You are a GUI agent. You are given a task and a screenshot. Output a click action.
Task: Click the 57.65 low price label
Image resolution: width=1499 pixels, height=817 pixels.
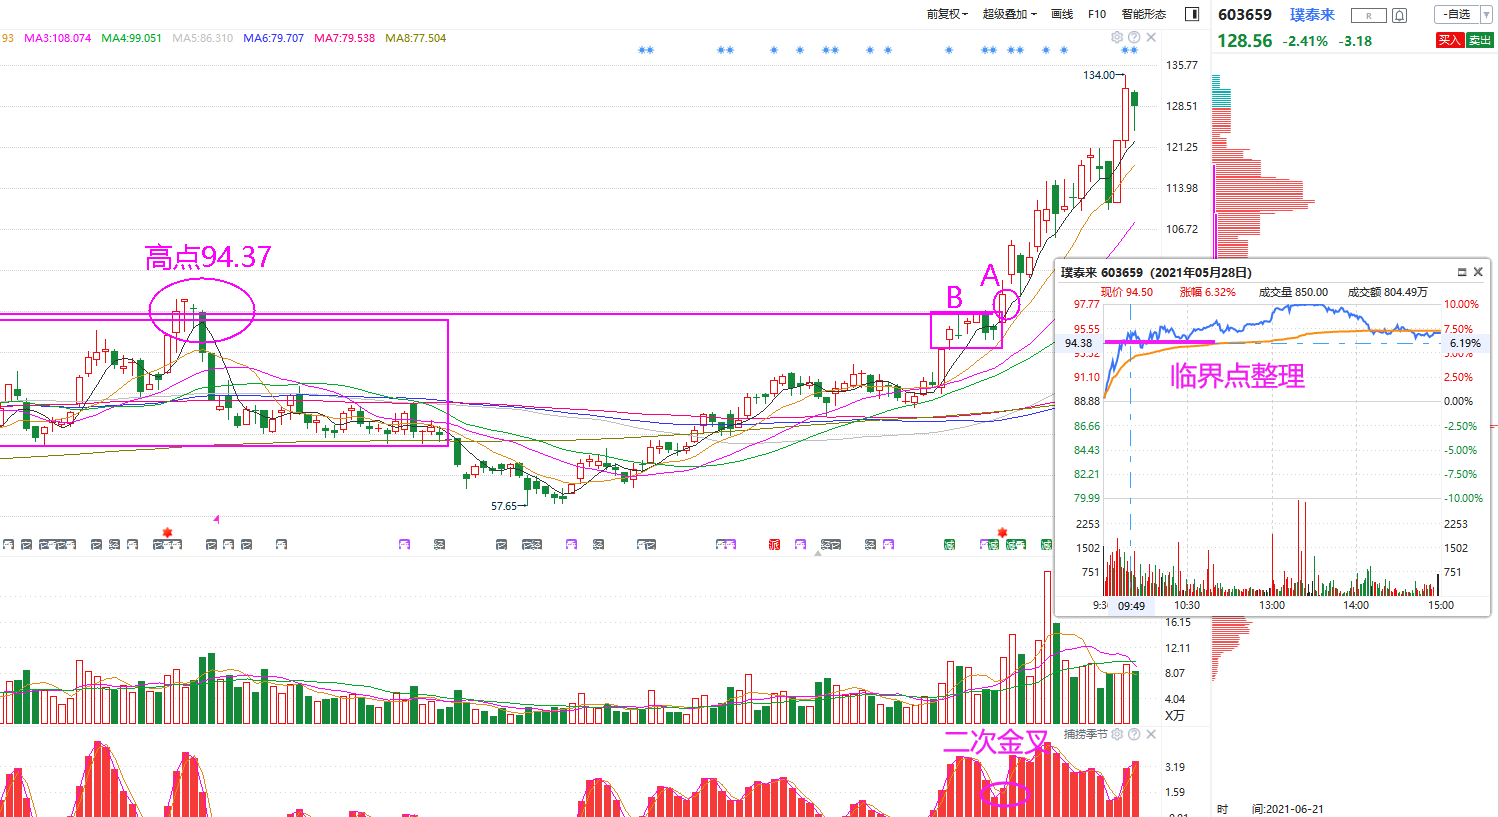click(504, 506)
